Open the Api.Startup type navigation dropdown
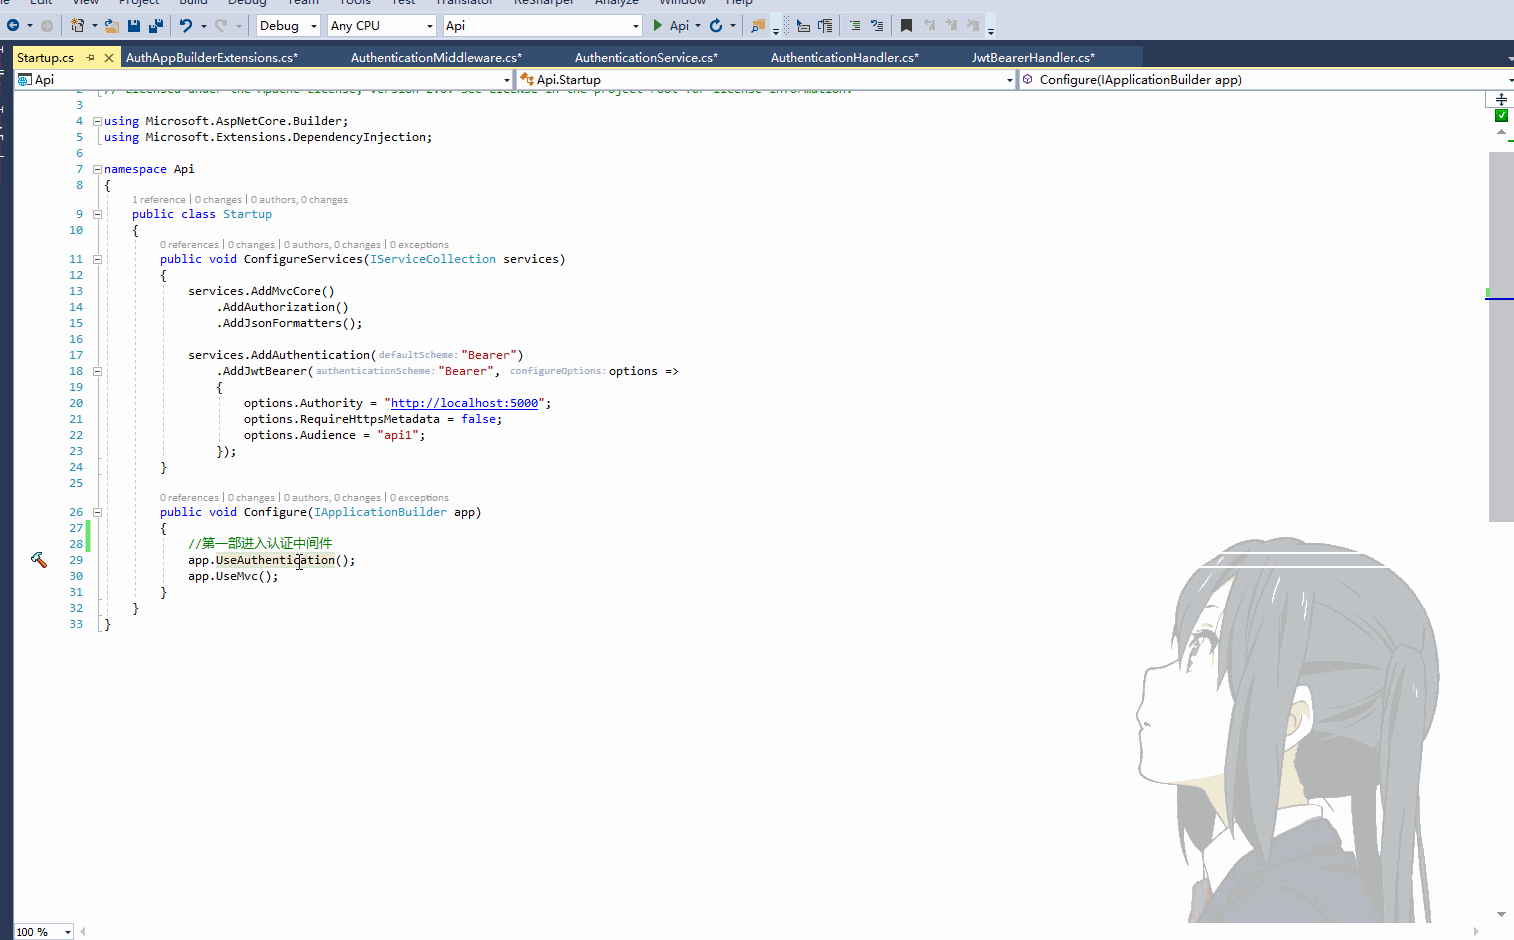This screenshot has width=1514, height=940. [x=766, y=80]
